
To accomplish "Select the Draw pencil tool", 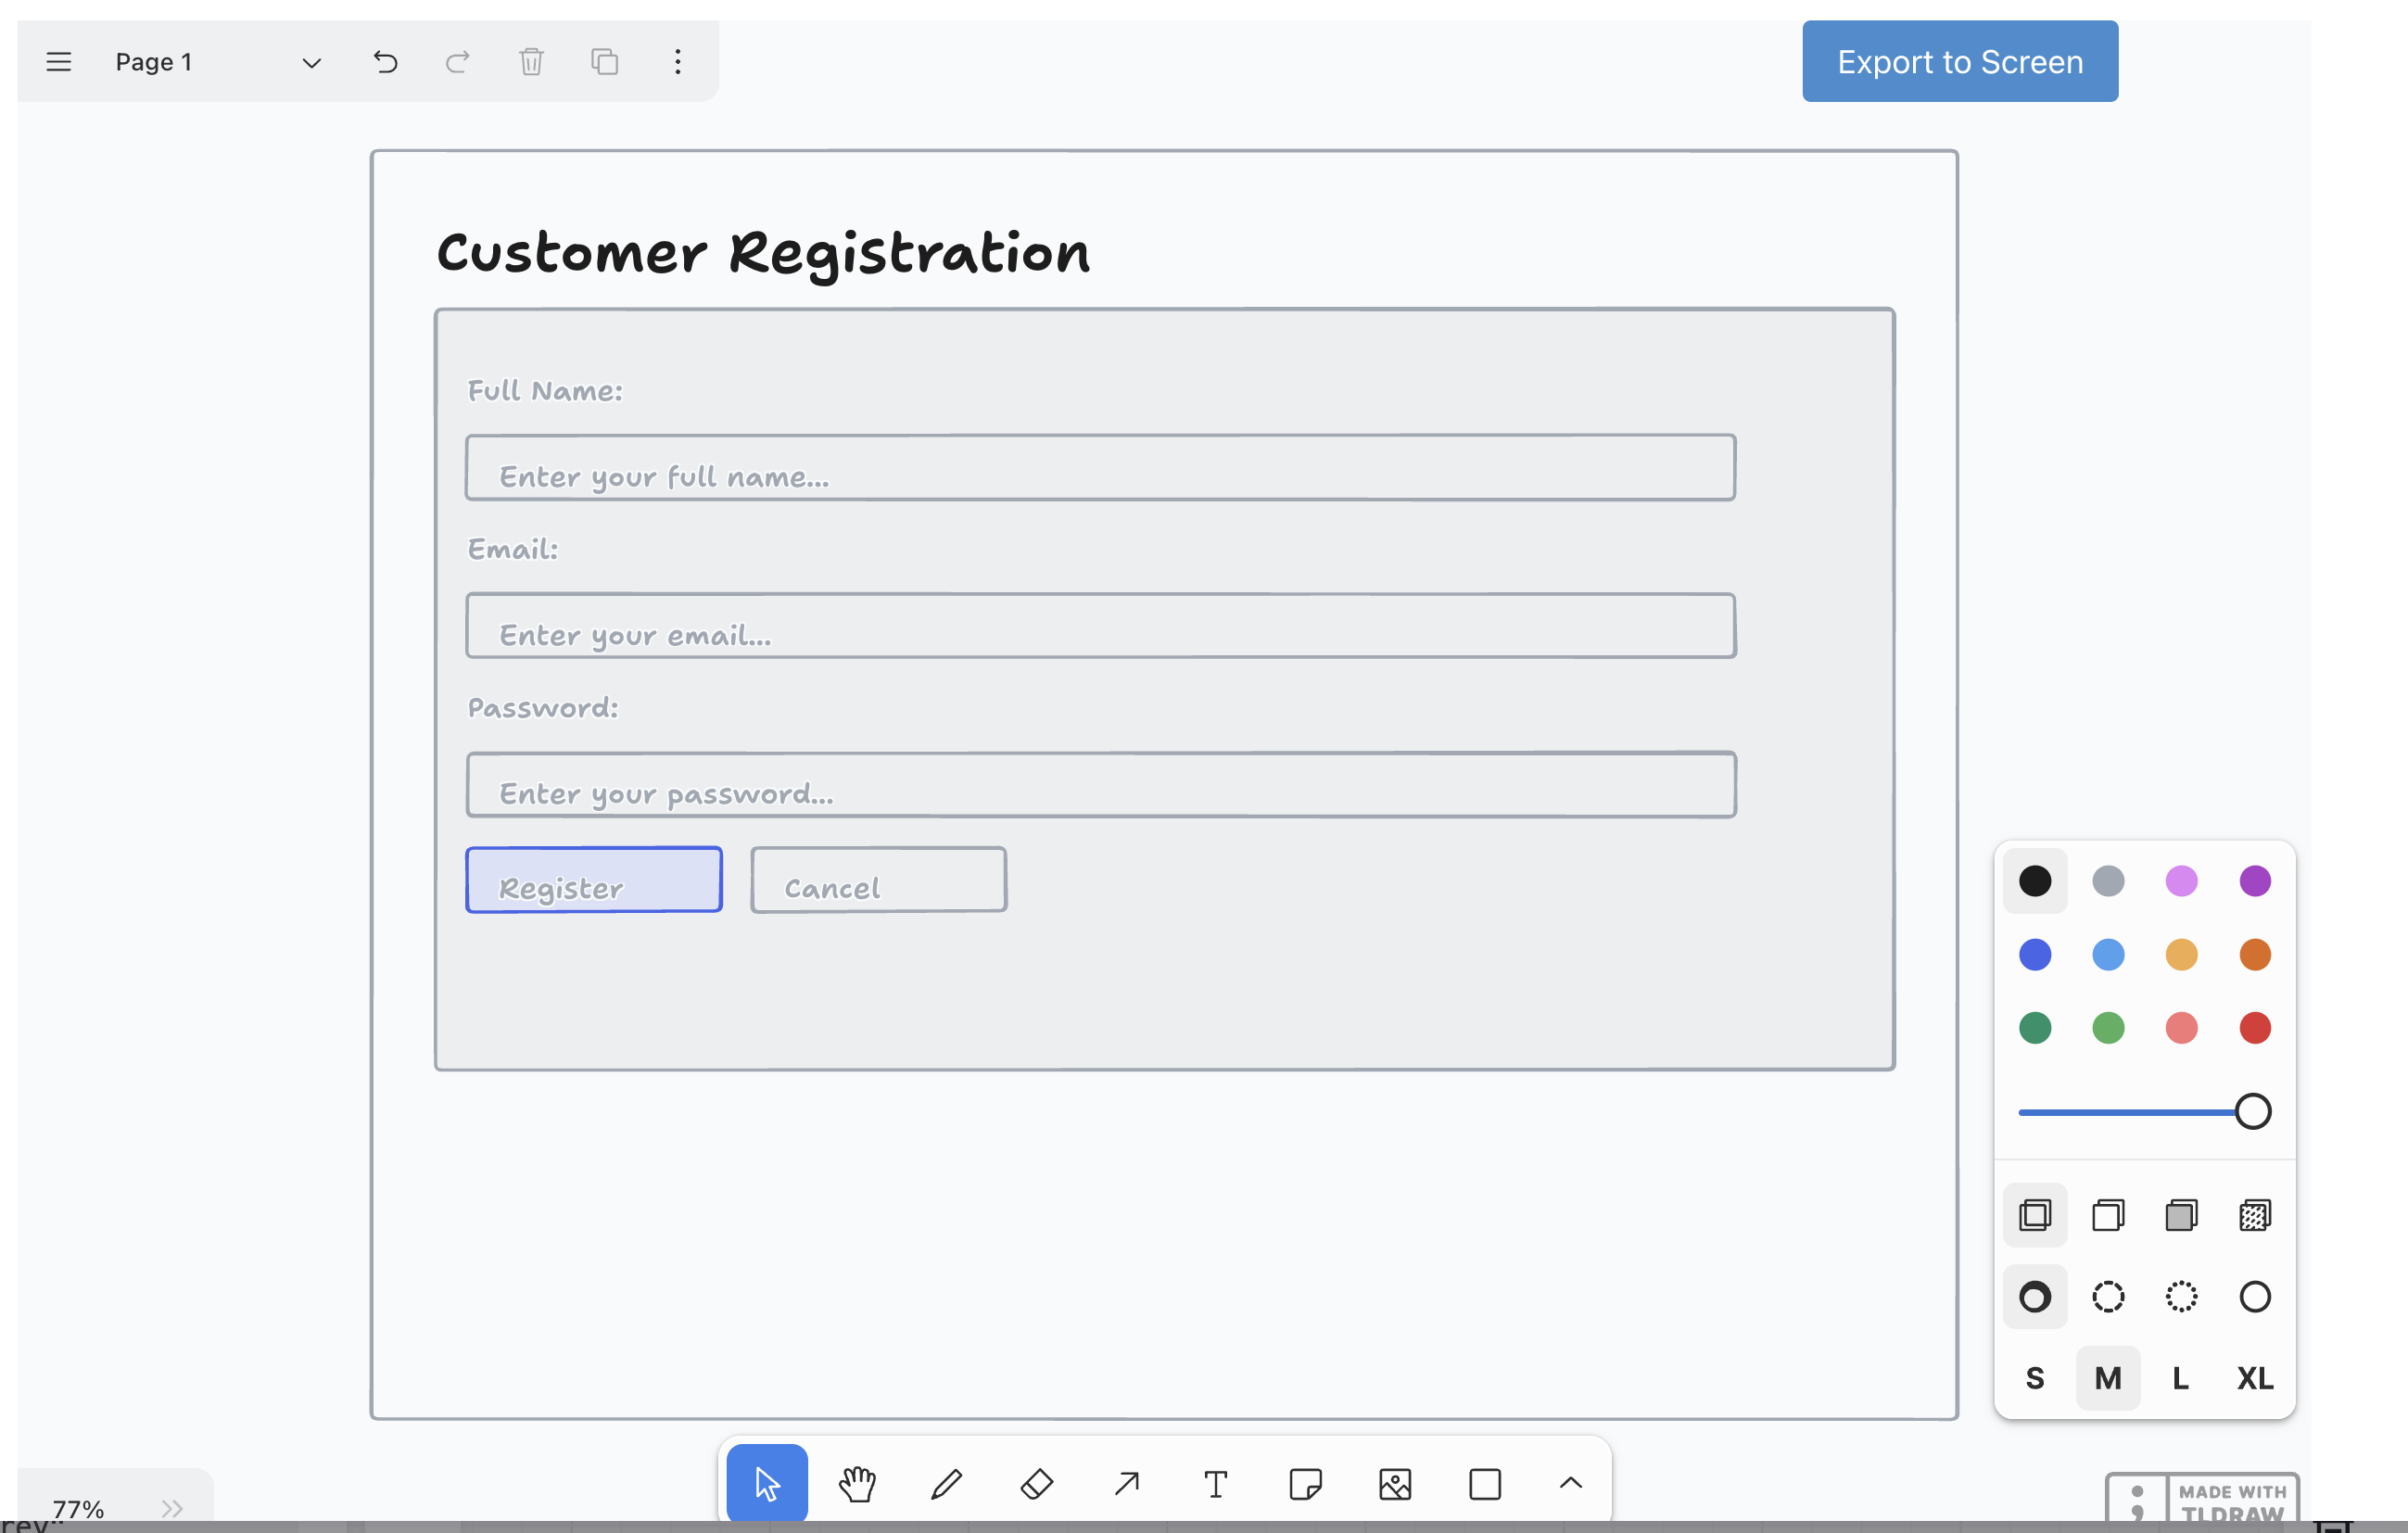I will tap(946, 1484).
